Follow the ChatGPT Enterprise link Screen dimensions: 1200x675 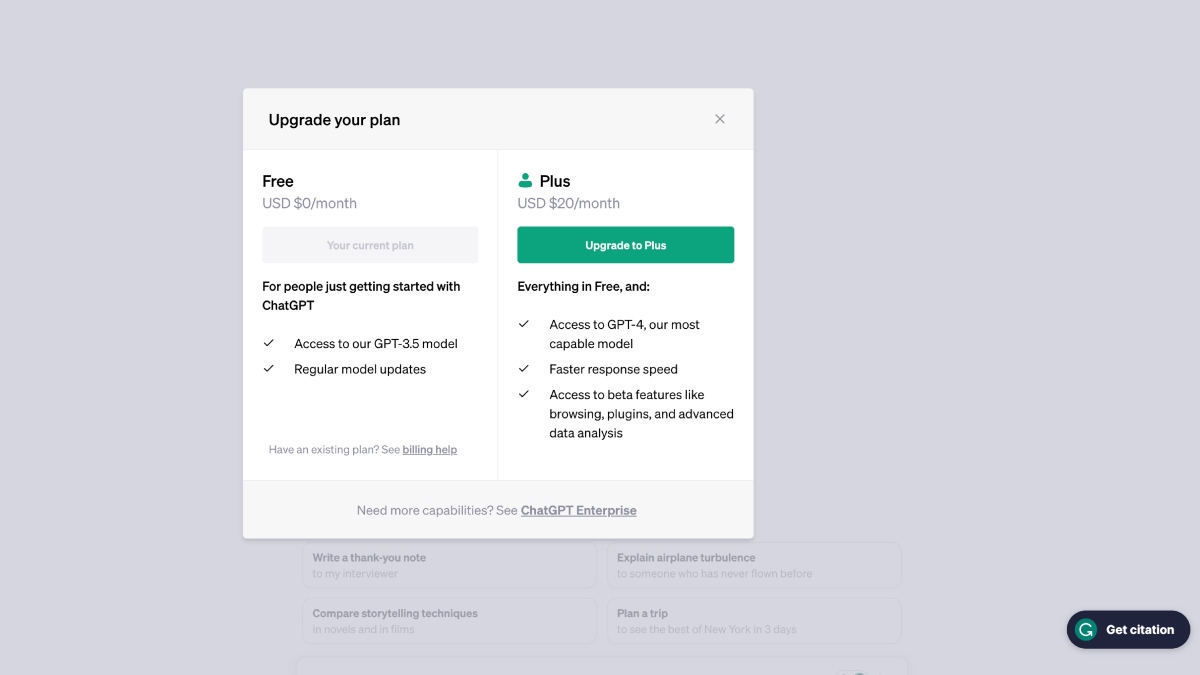point(578,510)
